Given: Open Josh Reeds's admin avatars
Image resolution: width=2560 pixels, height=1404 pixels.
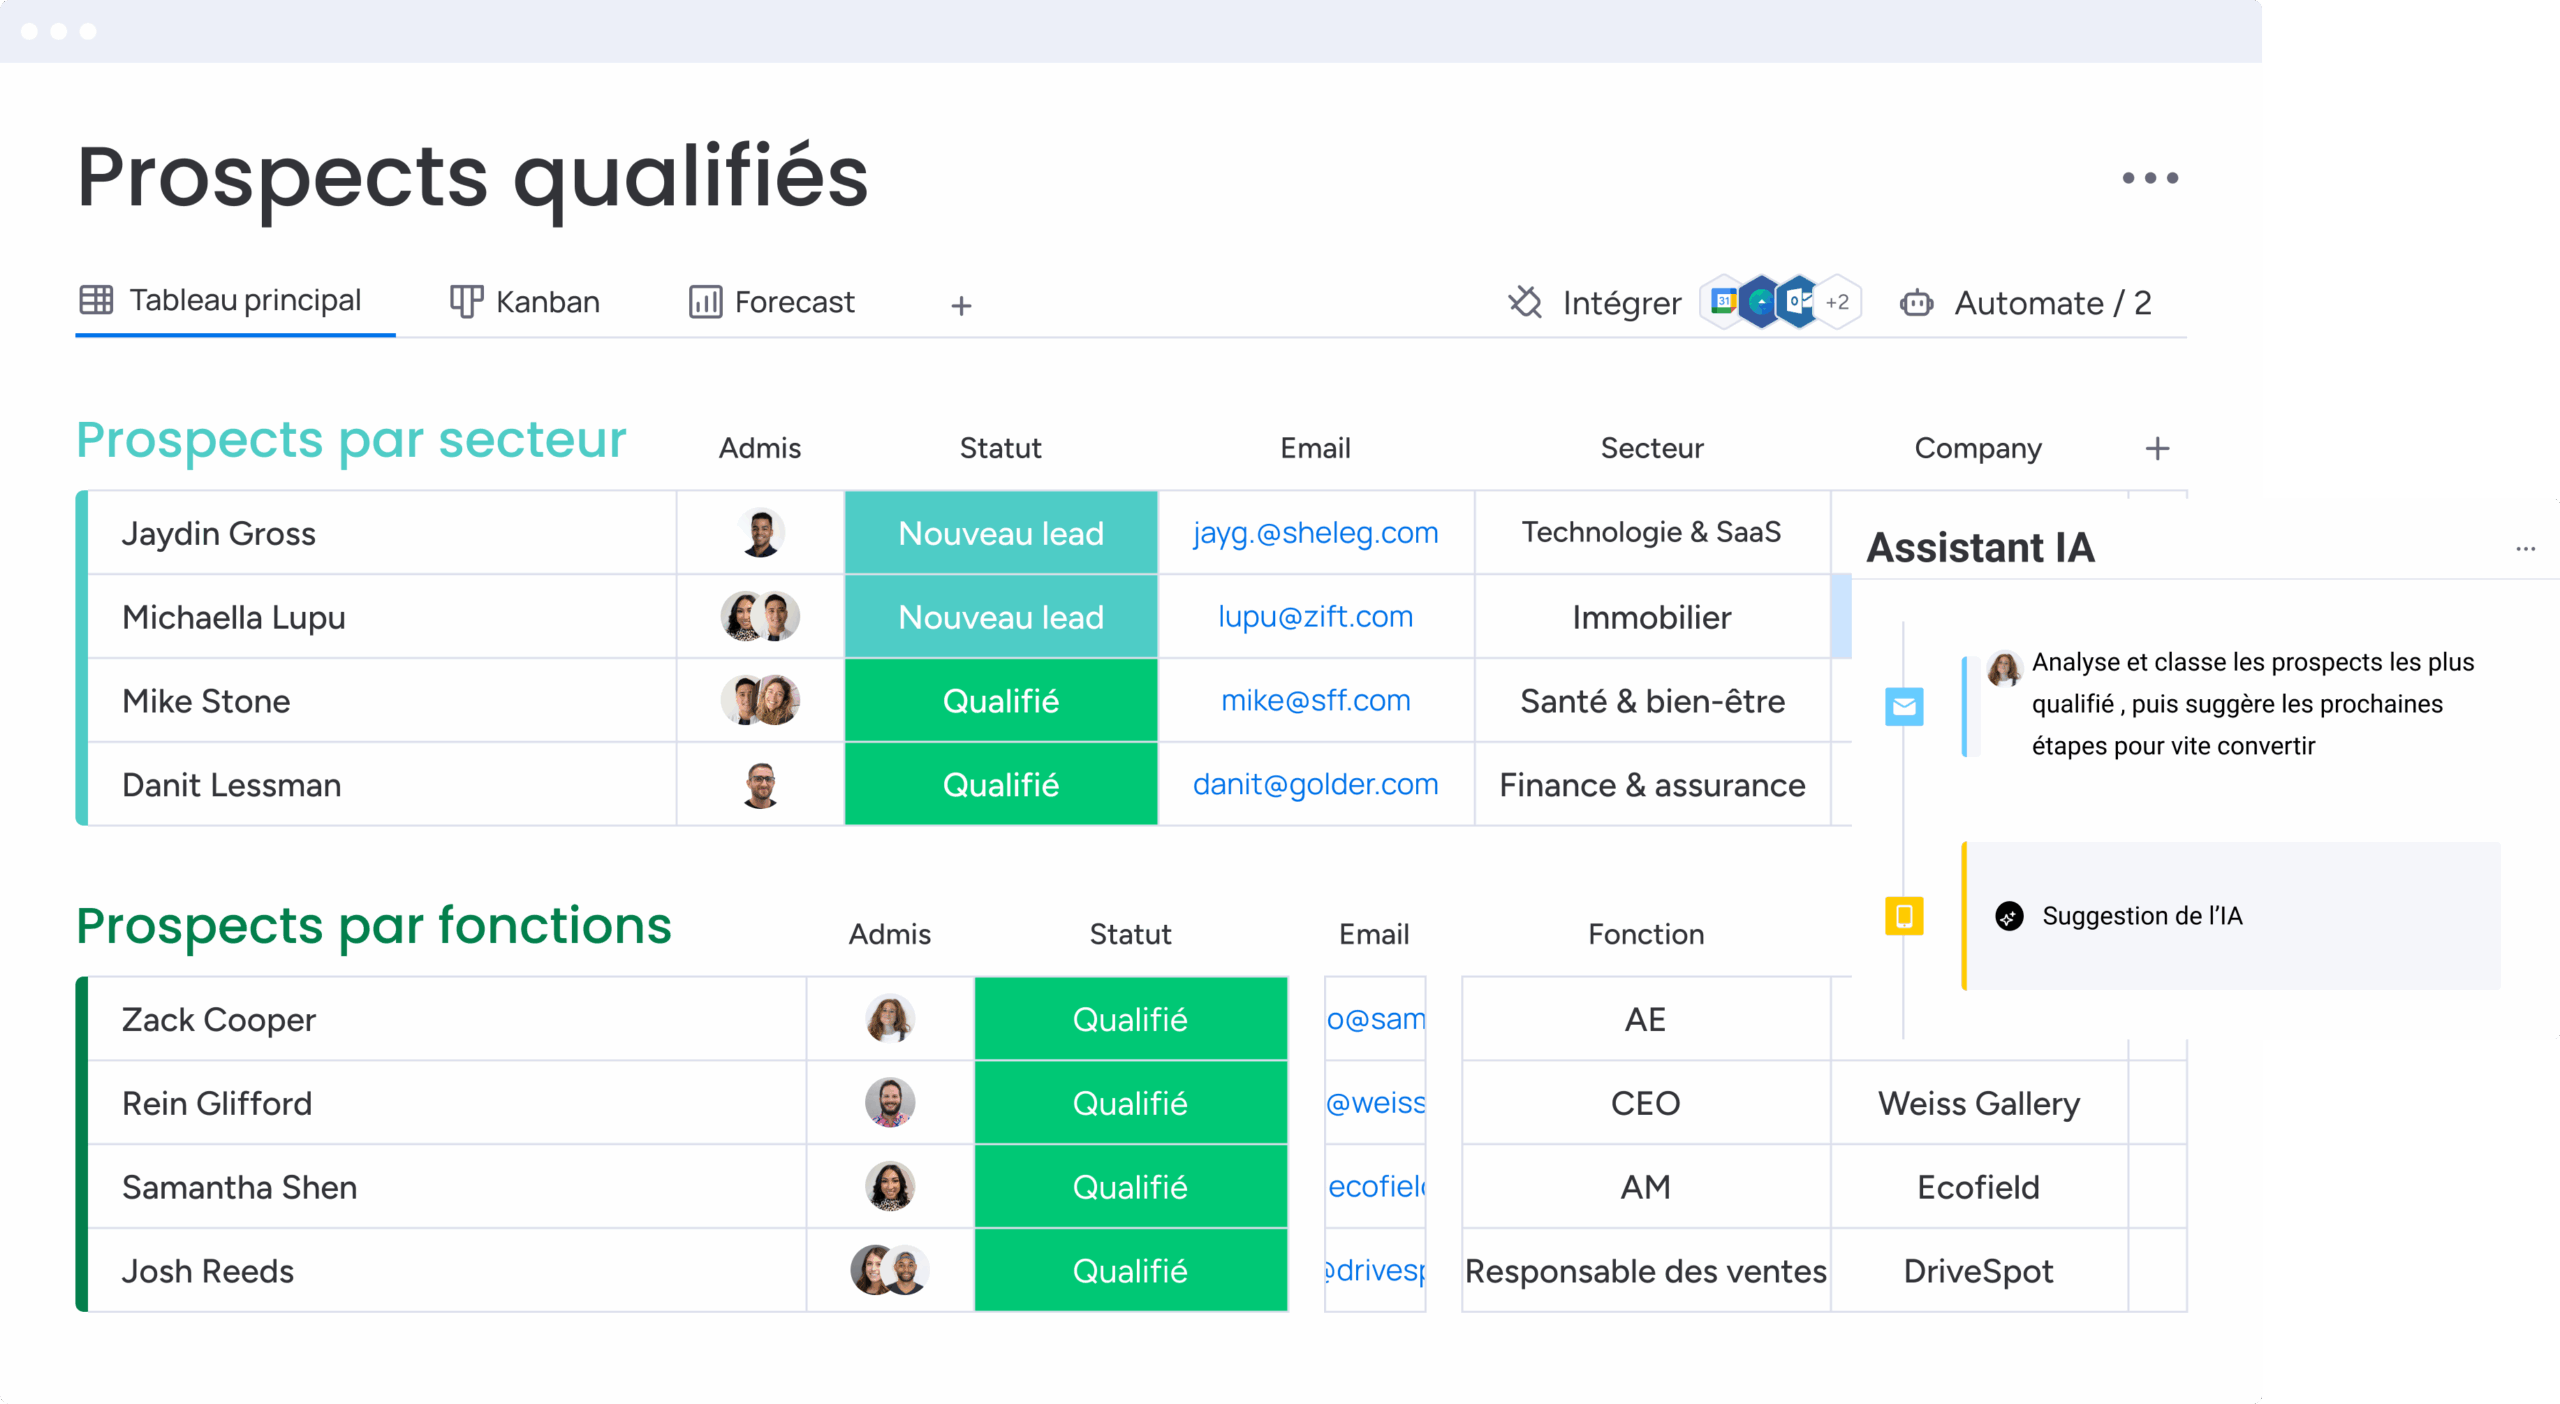Looking at the screenshot, I should click(x=889, y=1270).
